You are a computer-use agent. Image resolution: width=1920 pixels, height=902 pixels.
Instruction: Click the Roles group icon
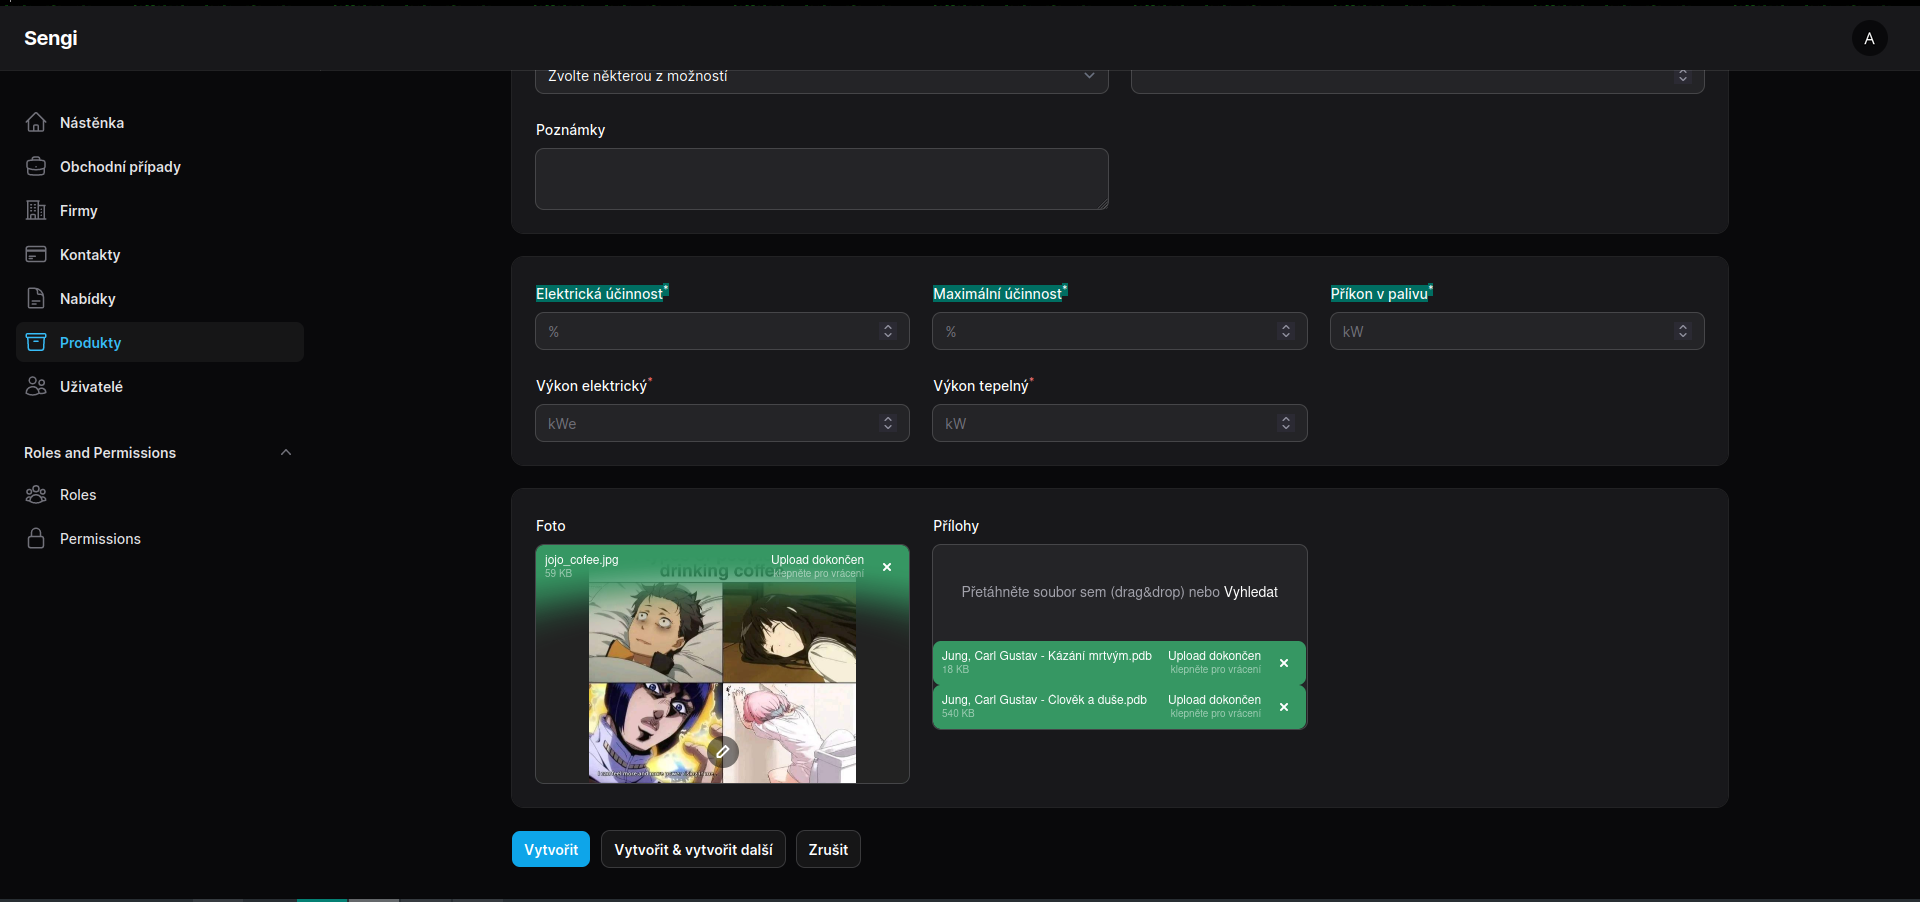36,494
